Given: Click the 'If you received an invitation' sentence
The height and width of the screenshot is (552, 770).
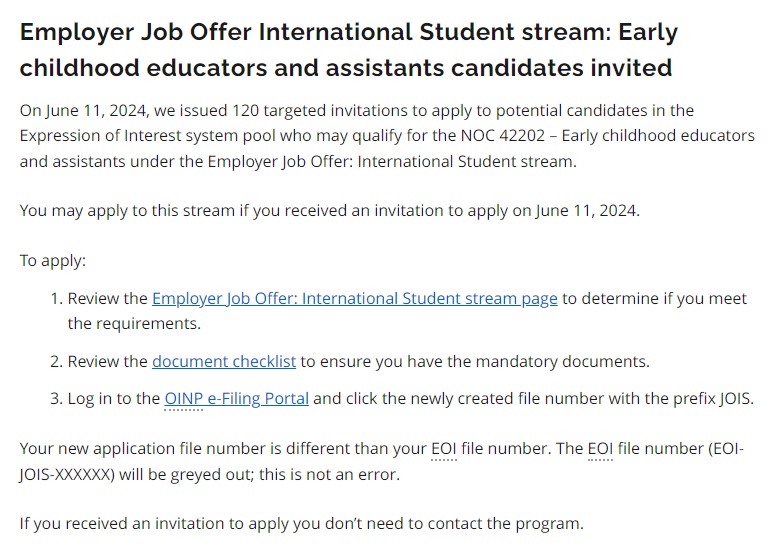Looking at the screenshot, I should 302,524.
